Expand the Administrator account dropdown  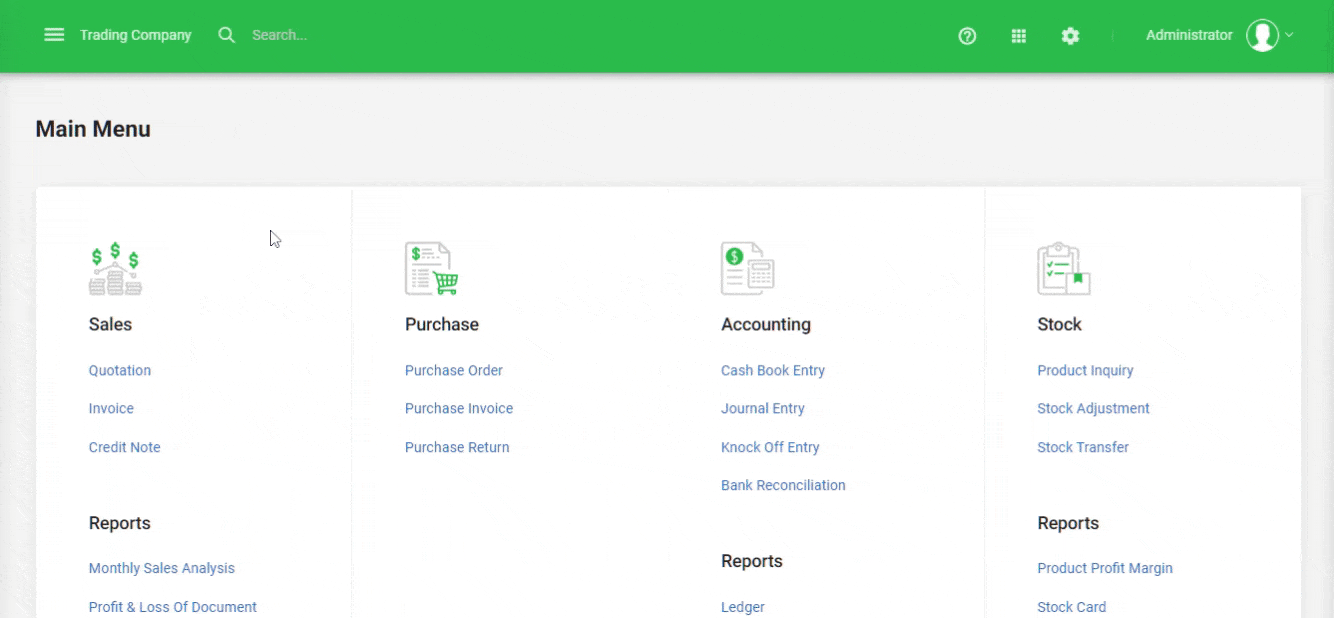[x=1290, y=35]
